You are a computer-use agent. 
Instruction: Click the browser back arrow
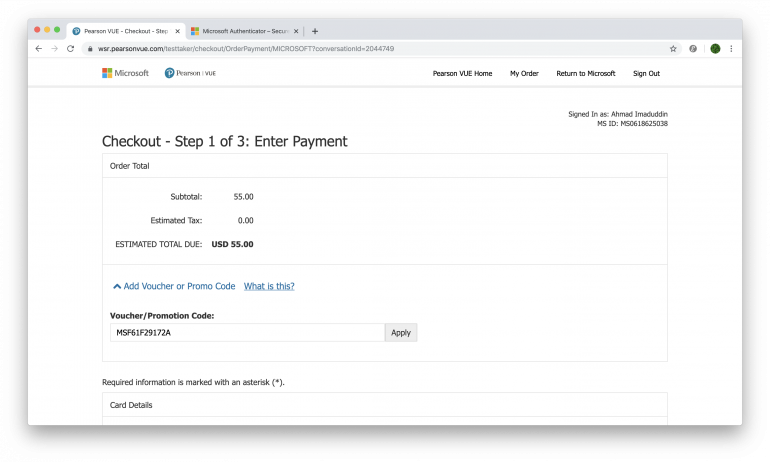click(38, 49)
